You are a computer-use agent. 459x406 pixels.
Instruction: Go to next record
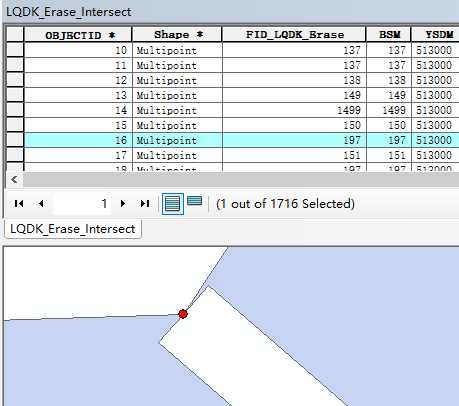coord(123,203)
